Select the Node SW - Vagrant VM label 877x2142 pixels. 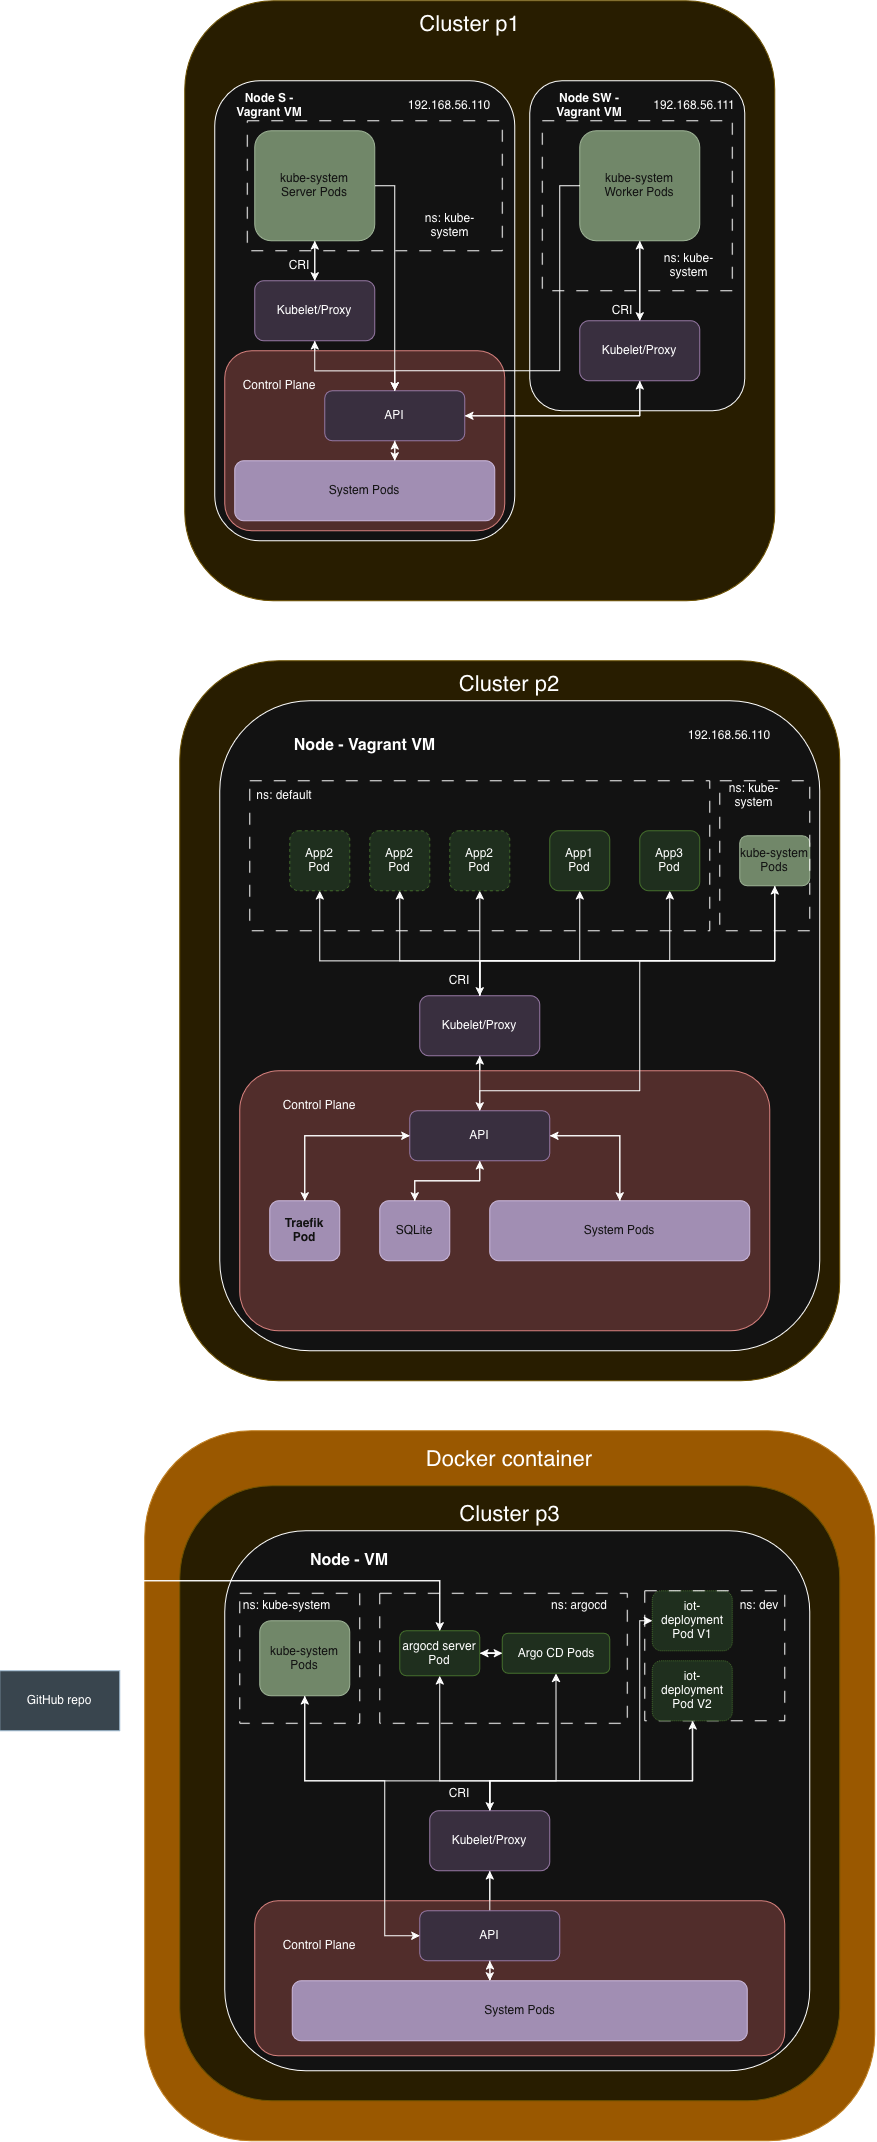[x=589, y=105]
